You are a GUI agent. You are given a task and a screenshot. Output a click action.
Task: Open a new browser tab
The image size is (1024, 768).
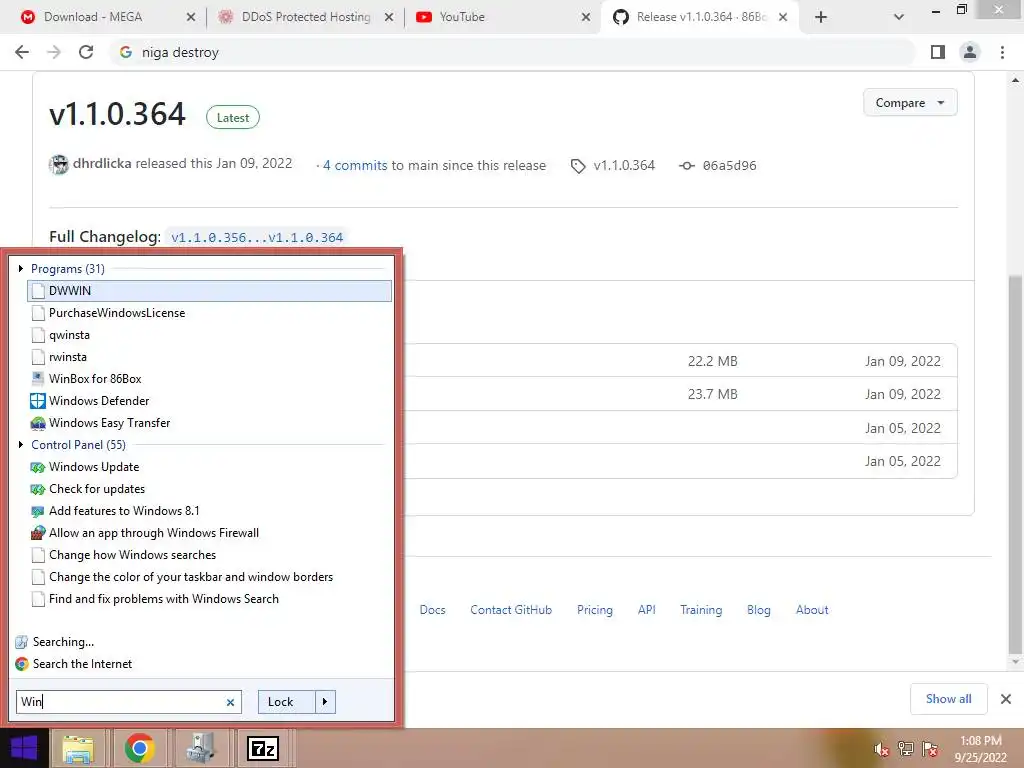point(821,17)
